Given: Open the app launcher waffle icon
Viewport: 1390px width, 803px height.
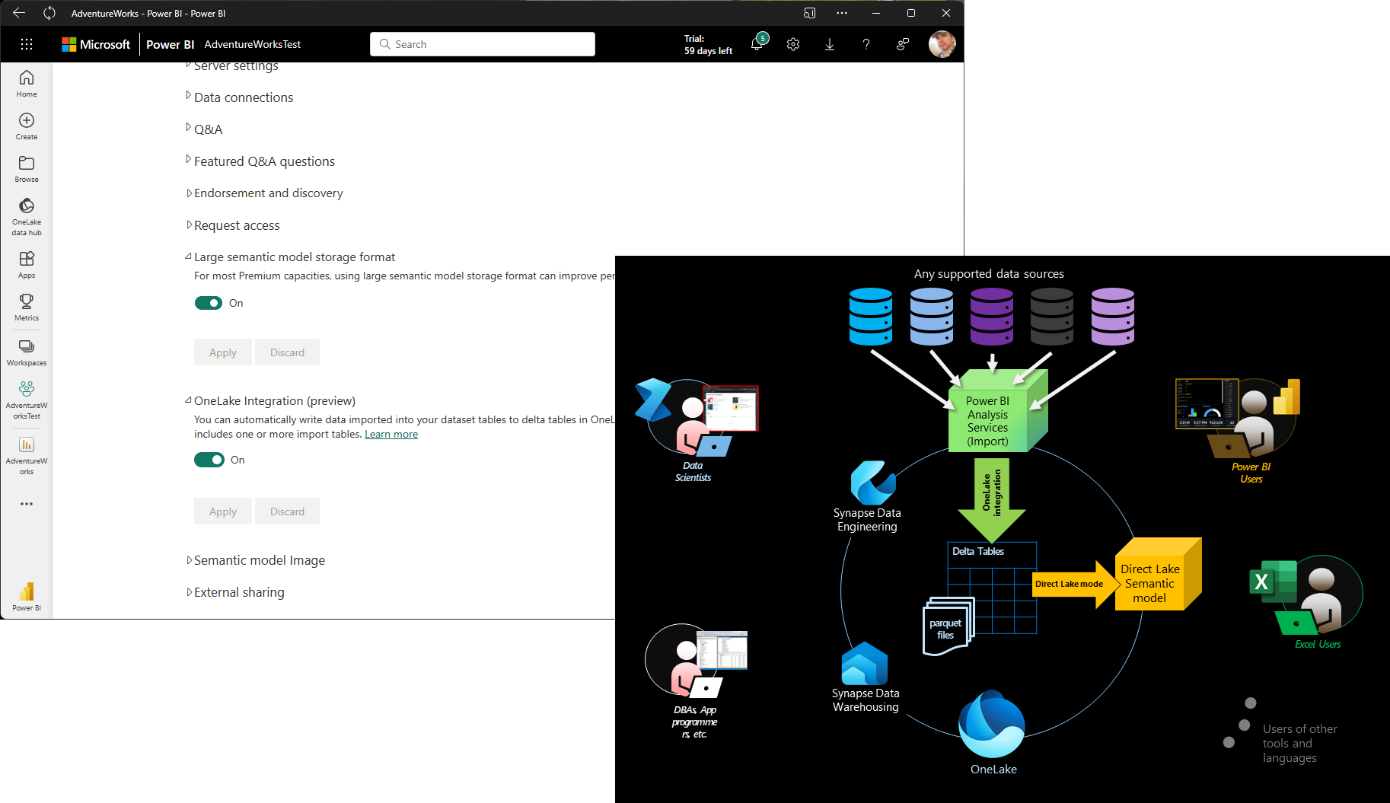Looking at the screenshot, I should tap(27, 44).
